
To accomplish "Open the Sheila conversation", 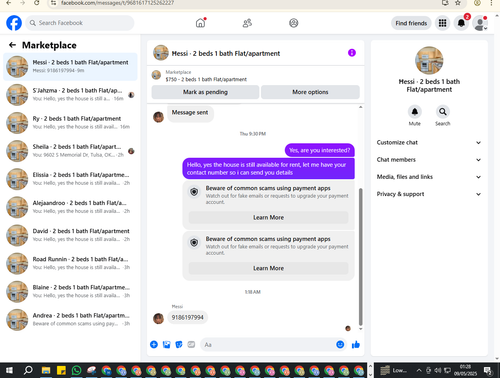I will coord(70,151).
